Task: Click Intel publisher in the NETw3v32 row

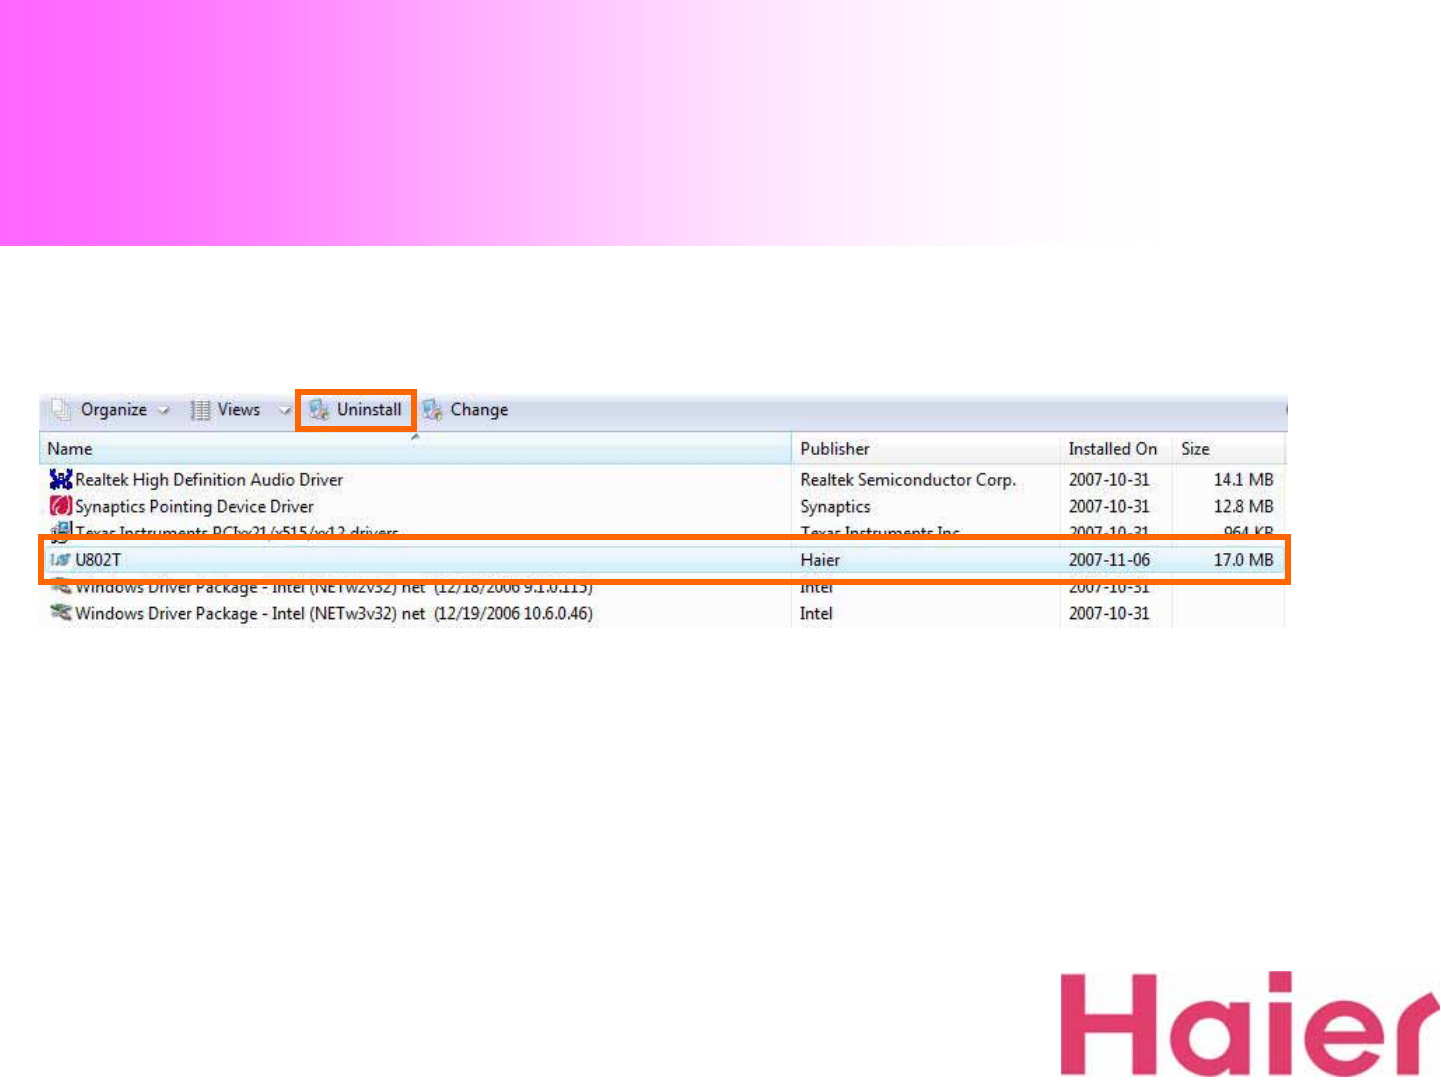Action: point(816,613)
